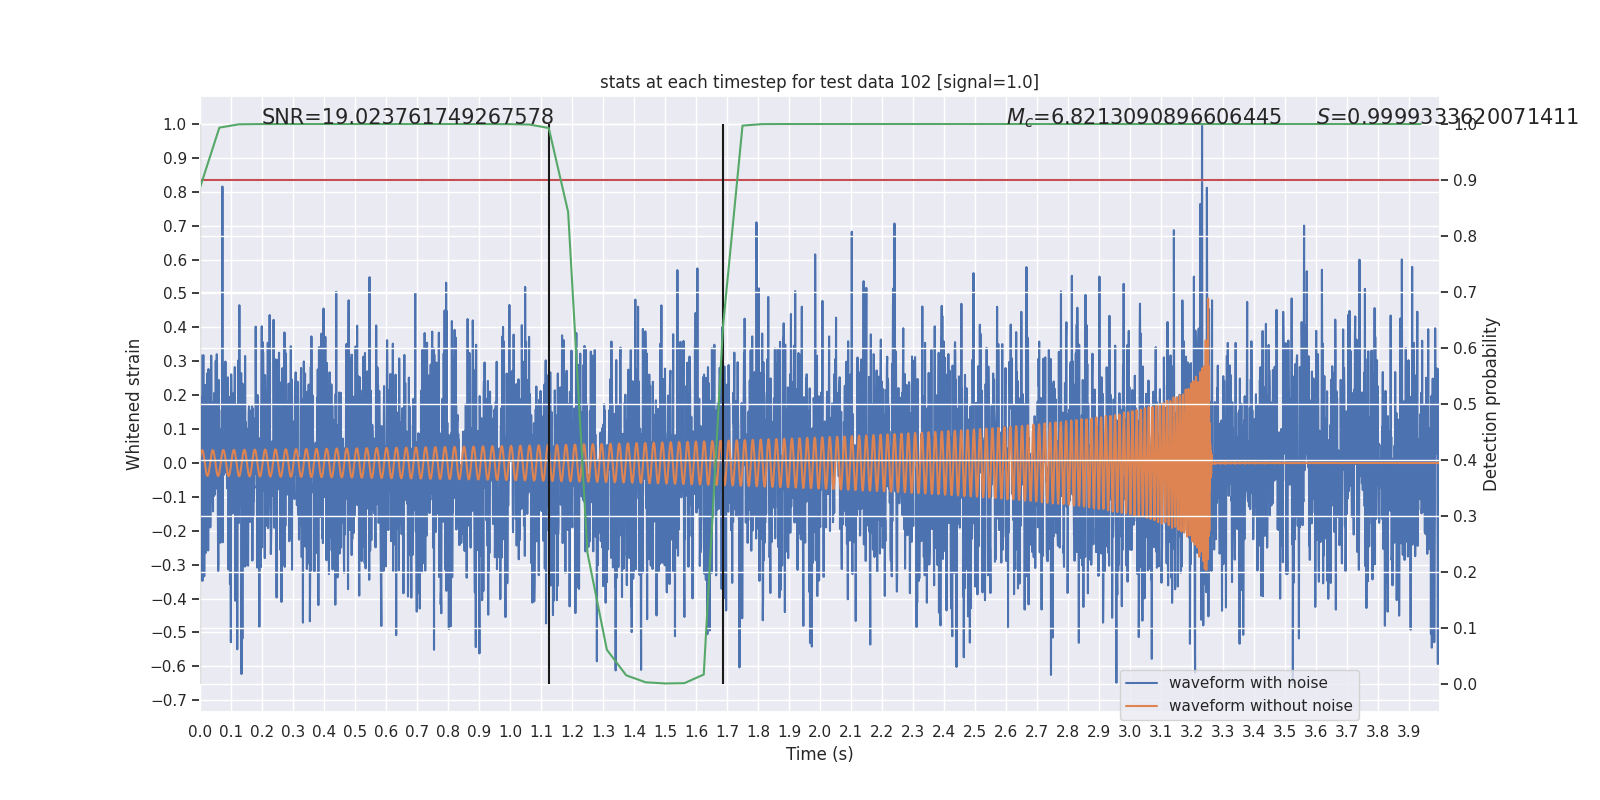The image size is (1600, 800).
Task: Click the SNR value annotation
Action: (408, 117)
